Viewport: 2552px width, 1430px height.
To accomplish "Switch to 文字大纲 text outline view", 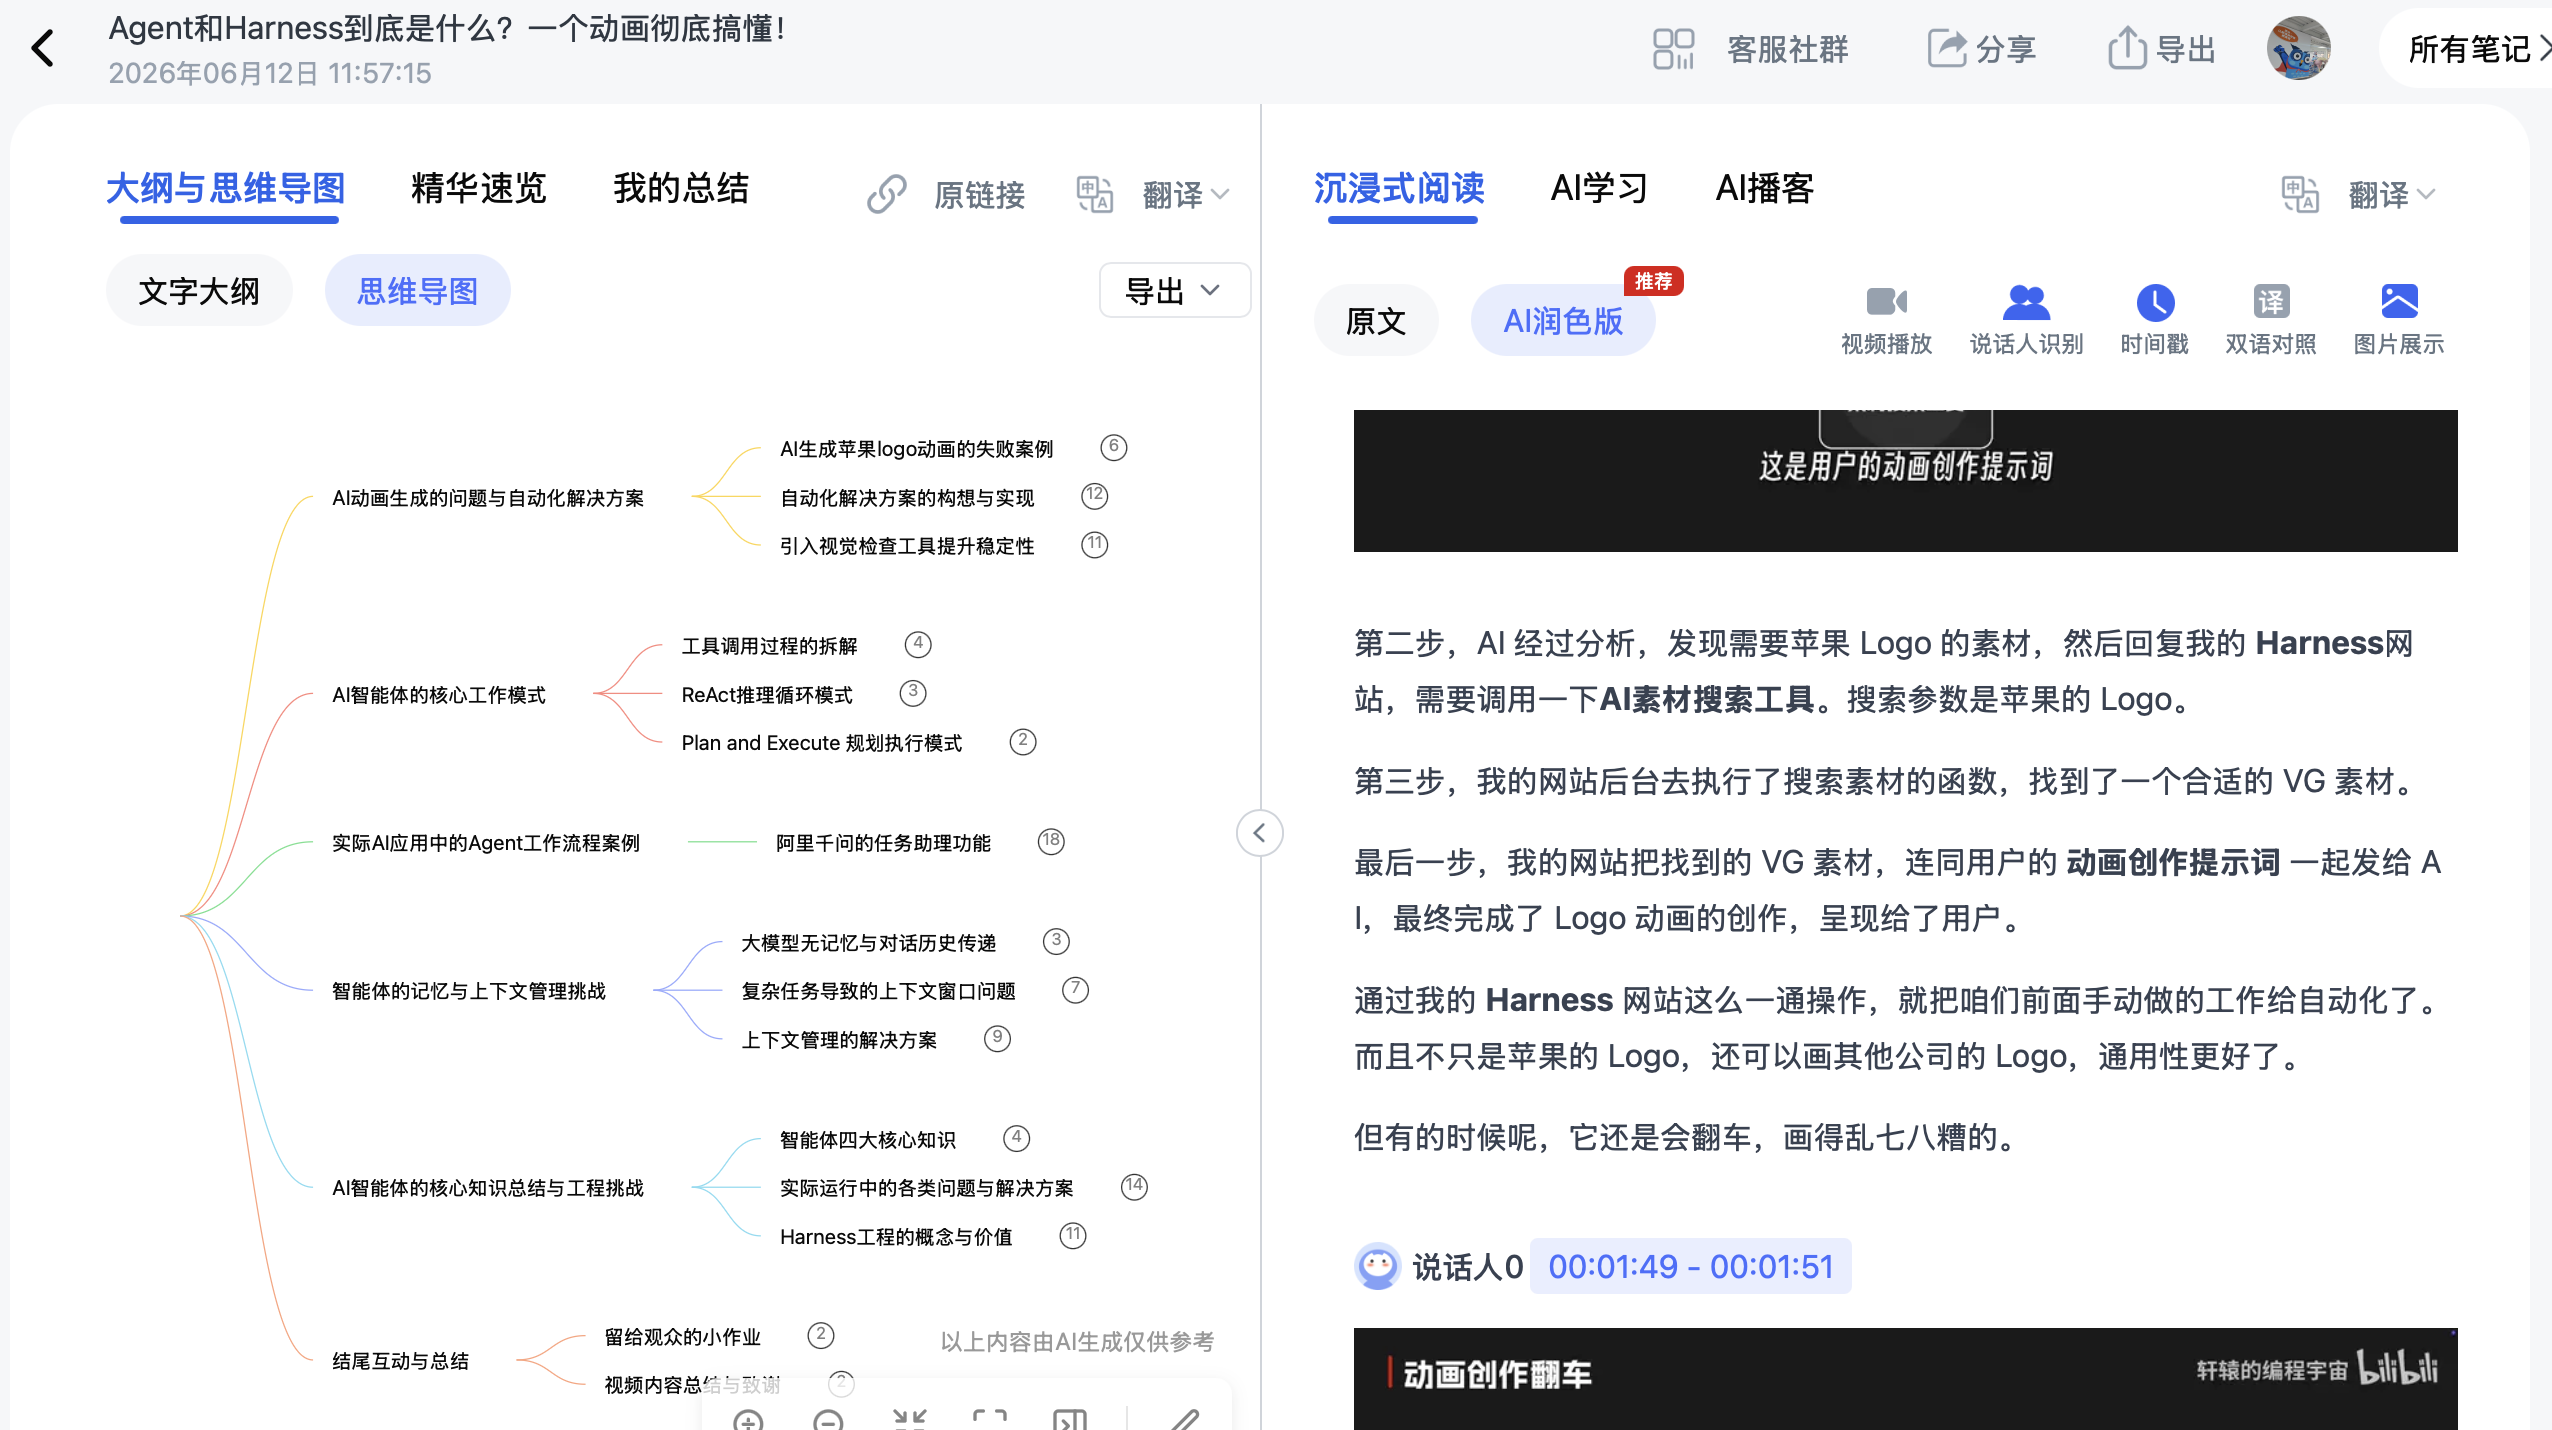I will tap(199, 291).
